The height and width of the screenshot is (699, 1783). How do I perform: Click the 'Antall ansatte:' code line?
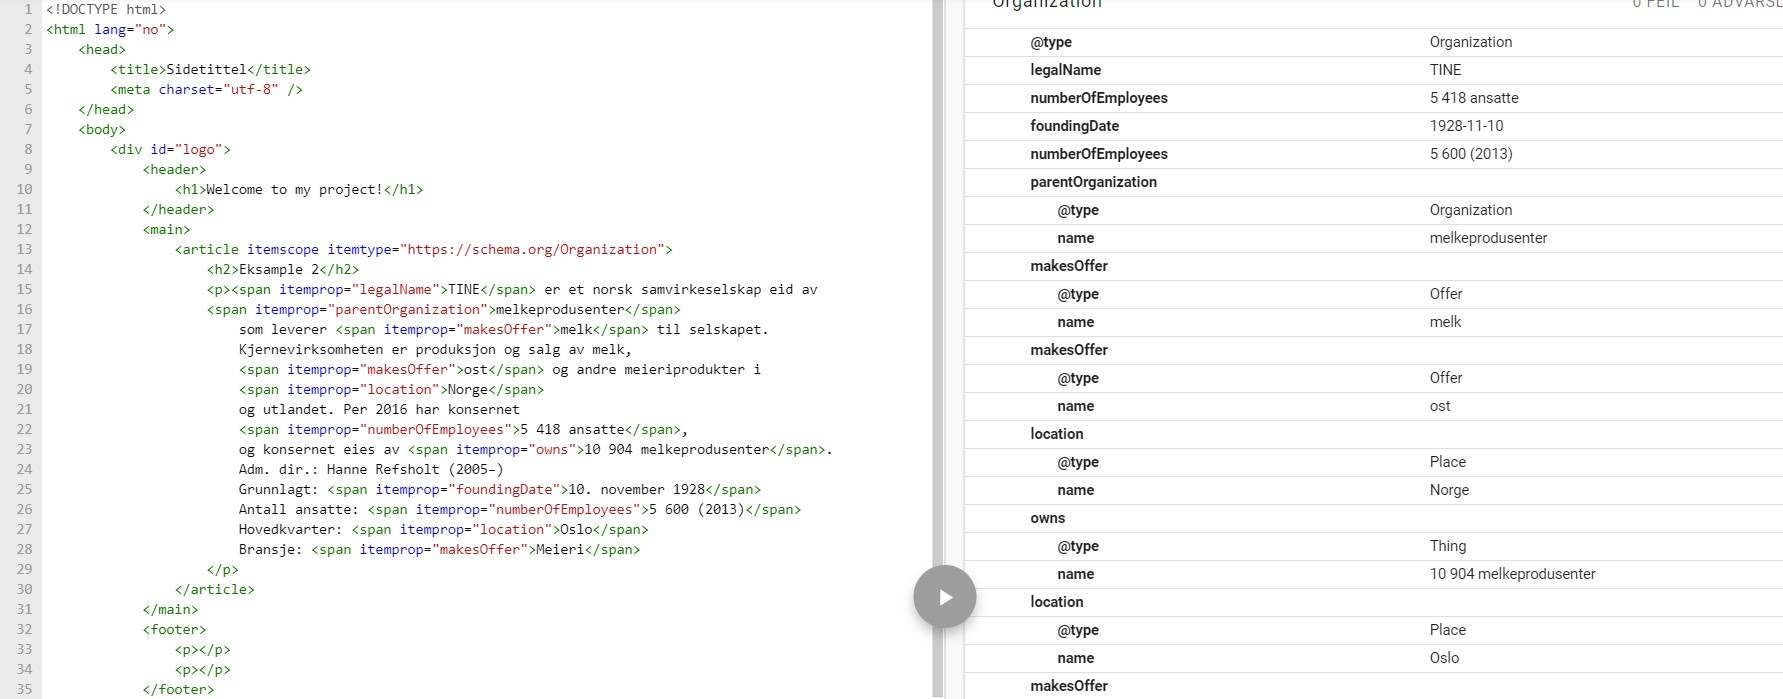pyautogui.click(x=520, y=509)
